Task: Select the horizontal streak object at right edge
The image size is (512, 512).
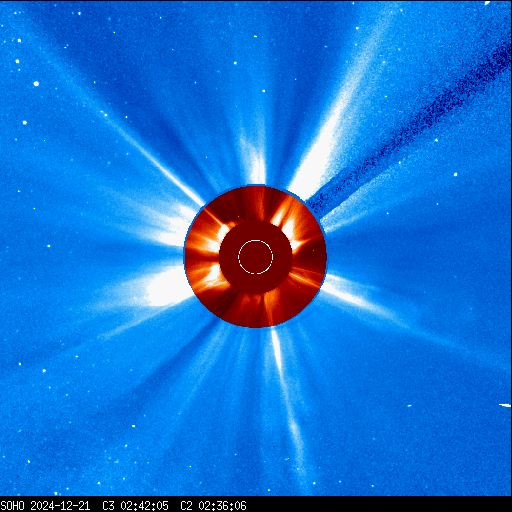Action: 505,405
